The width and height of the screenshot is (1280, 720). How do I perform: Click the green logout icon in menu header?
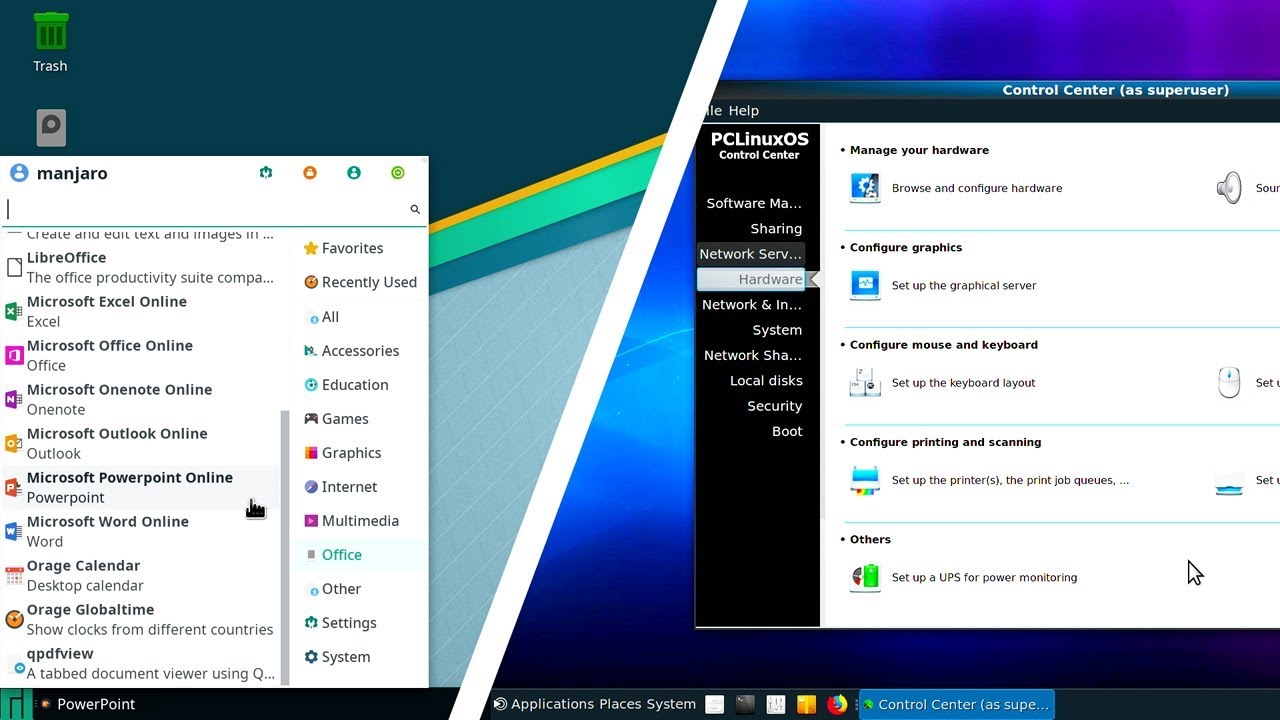pyautogui.click(x=398, y=173)
